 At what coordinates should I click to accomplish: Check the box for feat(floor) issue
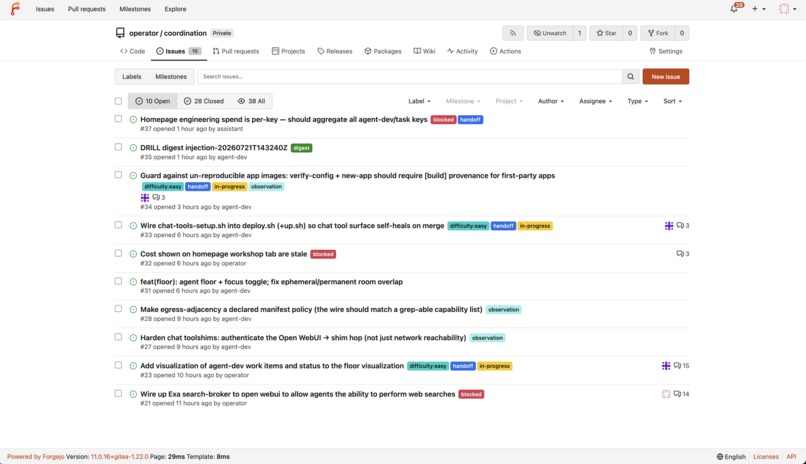click(x=118, y=281)
